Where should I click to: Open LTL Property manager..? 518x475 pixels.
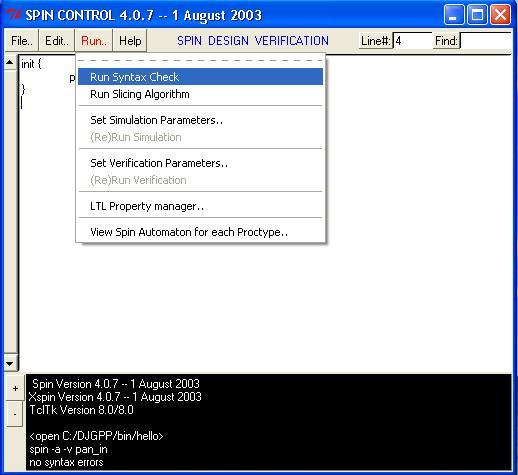coord(200,206)
